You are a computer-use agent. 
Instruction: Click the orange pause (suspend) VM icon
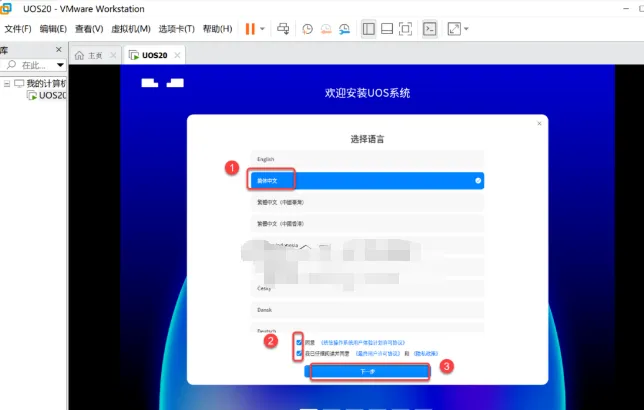click(x=250, y=29)
